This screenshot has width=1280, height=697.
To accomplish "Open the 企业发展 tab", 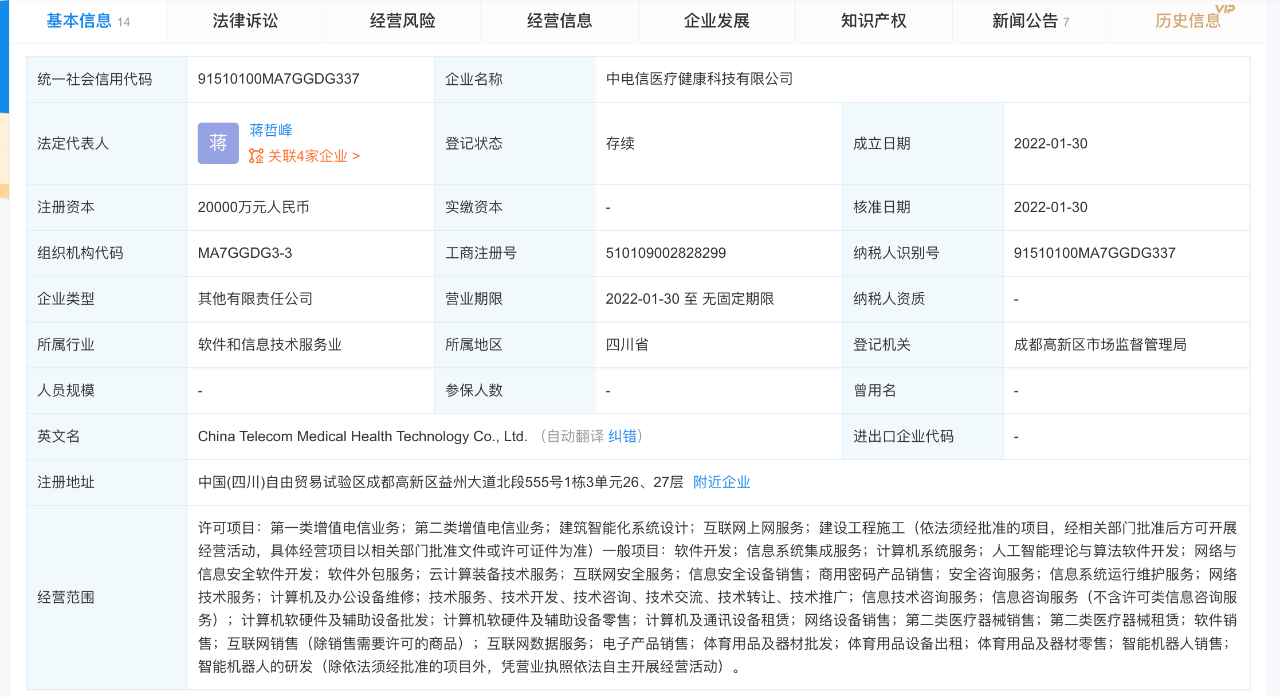I will [716, 21].
